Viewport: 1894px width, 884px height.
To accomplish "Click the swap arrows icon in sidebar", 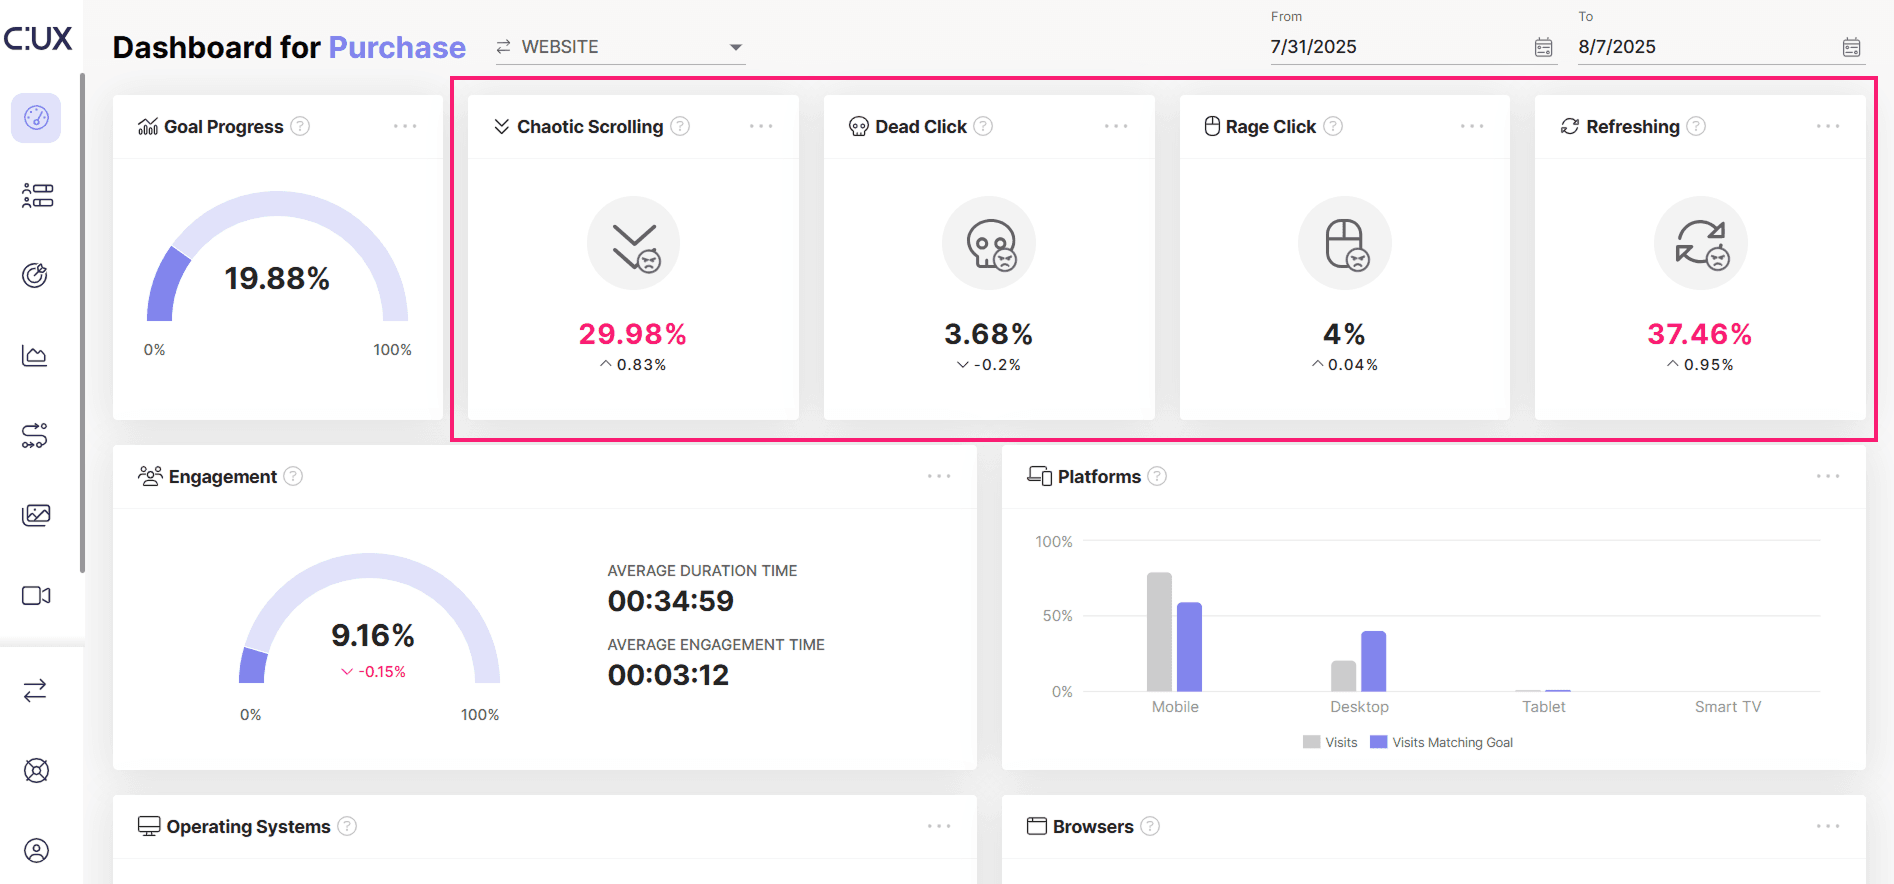I will (x=35, y=690).
